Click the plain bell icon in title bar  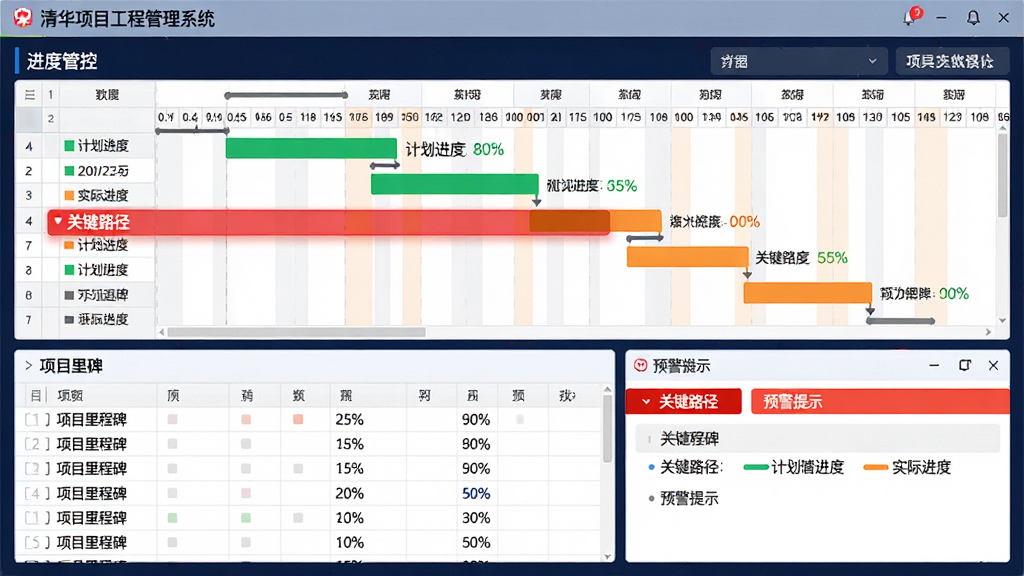[973, 18]
